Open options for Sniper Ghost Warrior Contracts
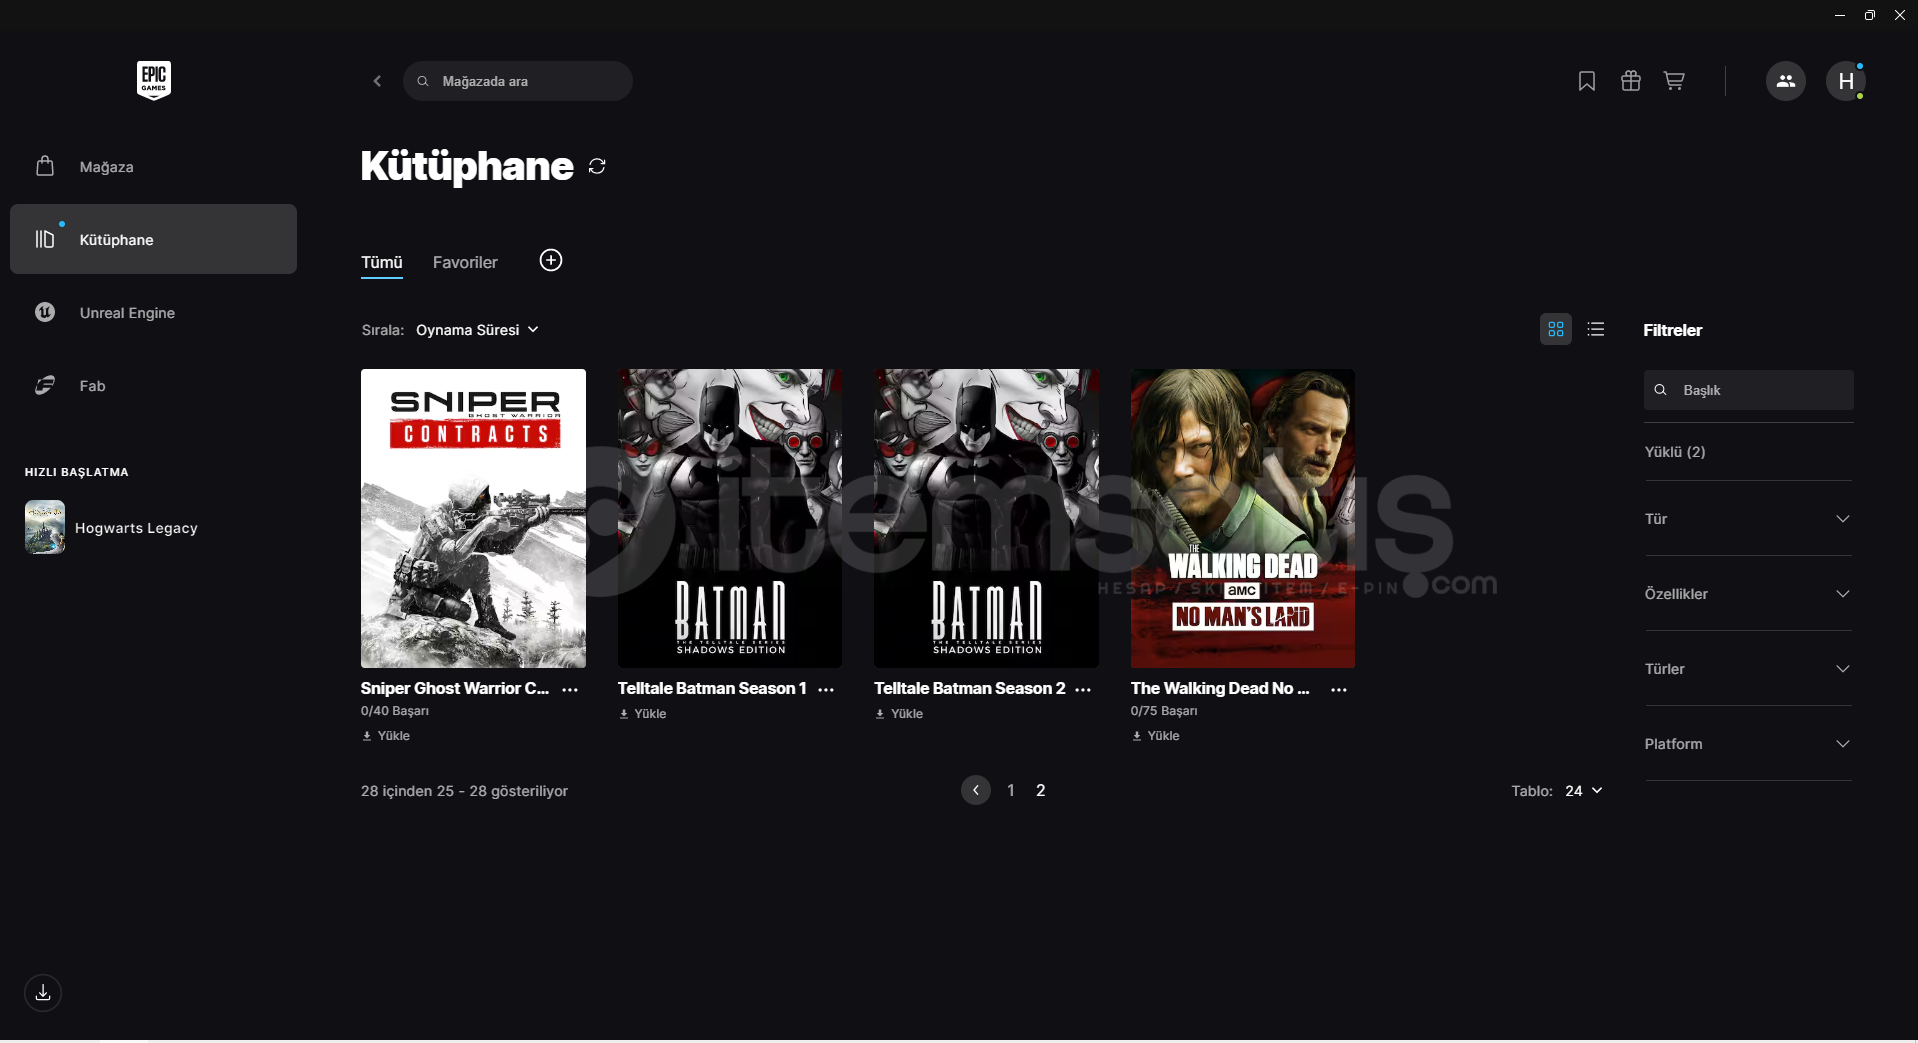The width and height of the screenshot is (1918, 1043). (x=570, y=690)
